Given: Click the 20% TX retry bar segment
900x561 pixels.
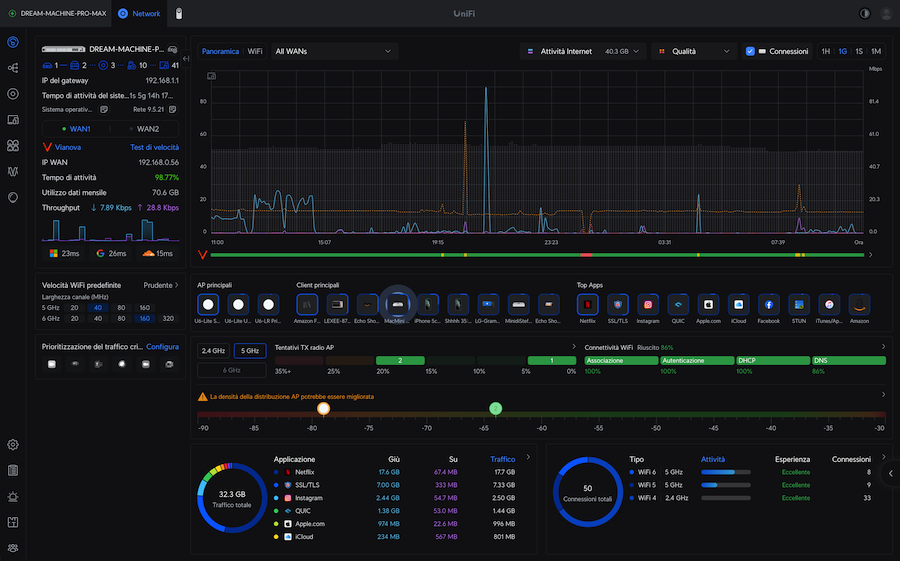Looking at the screenshot, I should (x=400, y=361).
